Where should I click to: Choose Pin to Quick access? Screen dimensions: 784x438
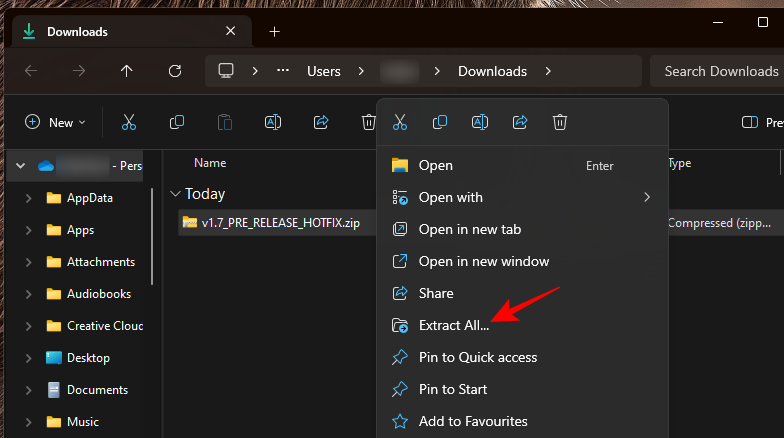click(478, 357)
